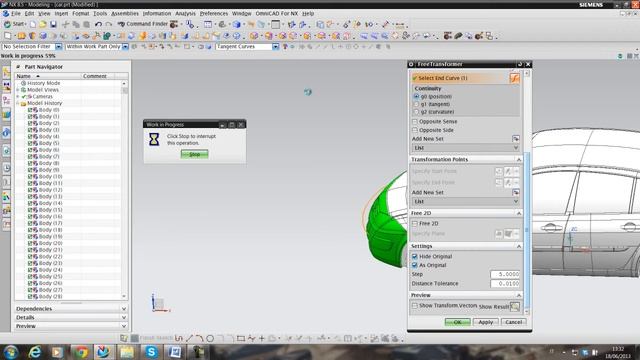This screenshot has width=640, height=360.
Task: Select g1 (tangent) continuity
Action: pyautogui.click(x=416, y=104)
